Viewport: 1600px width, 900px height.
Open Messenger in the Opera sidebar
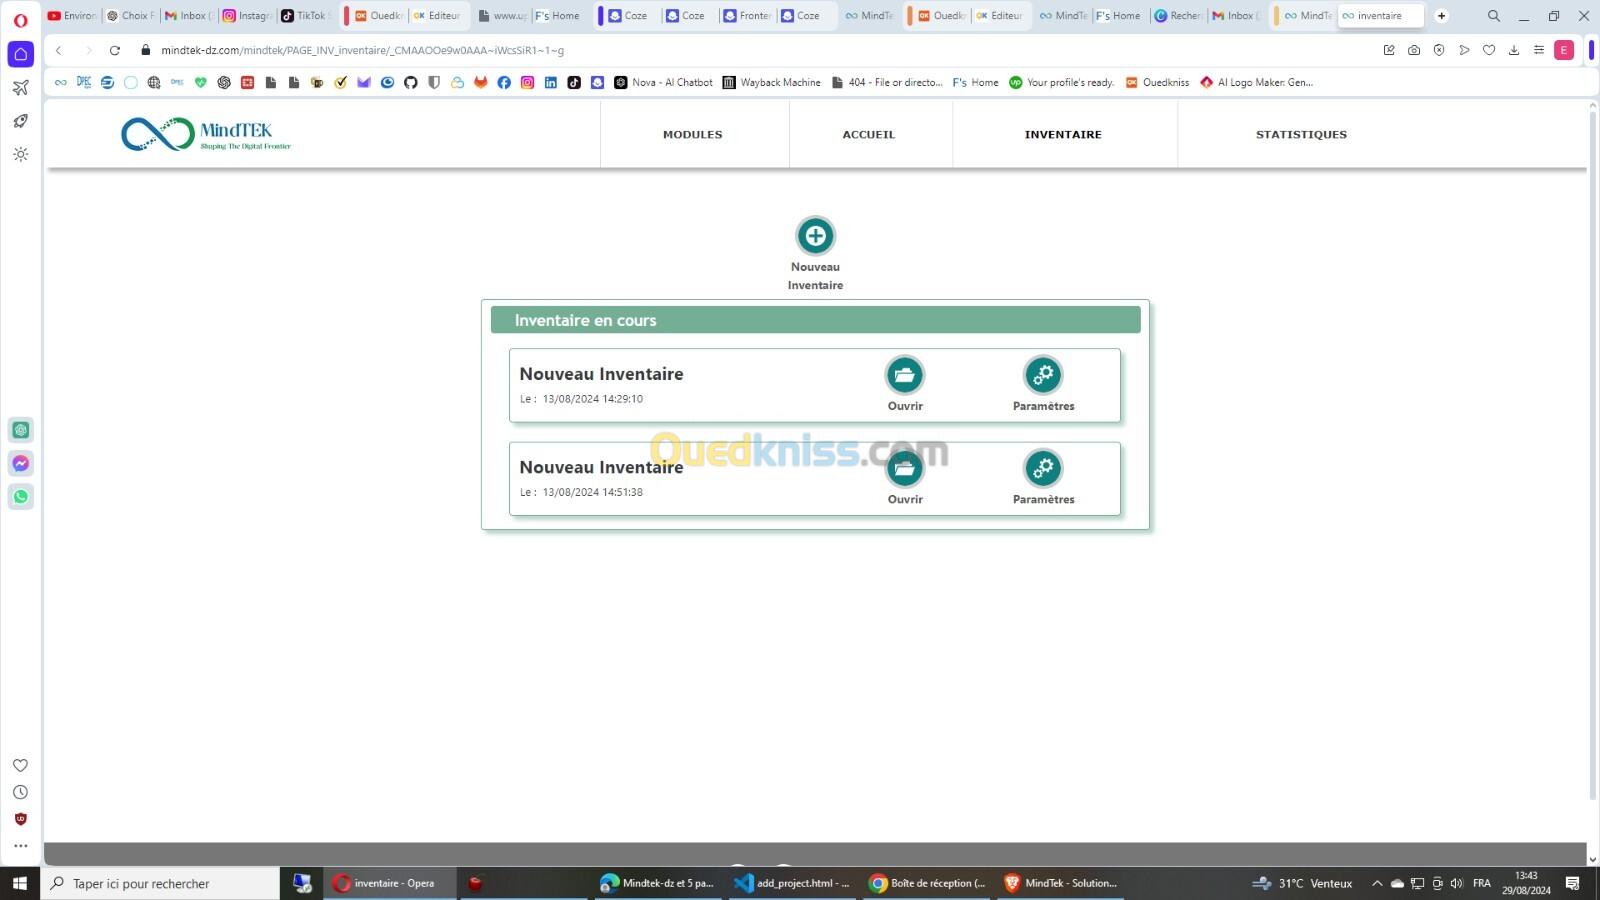click(x=20, y=463)
